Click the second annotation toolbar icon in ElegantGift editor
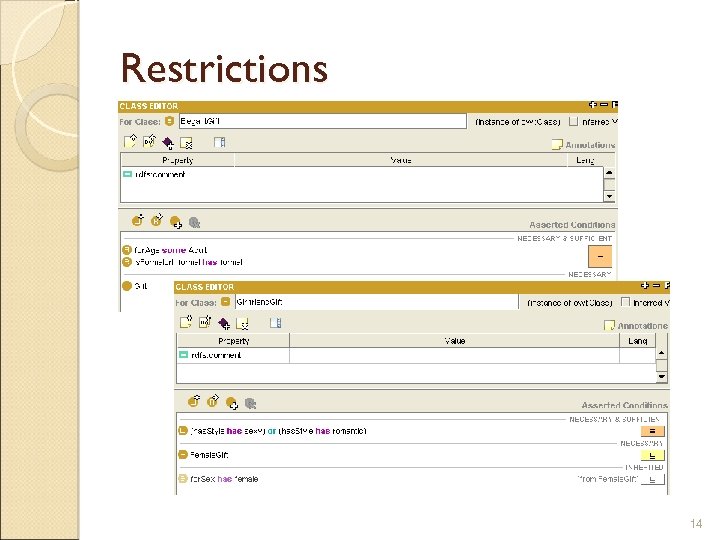720x540 pixels. pyautogui.click(x=150, y=141)
